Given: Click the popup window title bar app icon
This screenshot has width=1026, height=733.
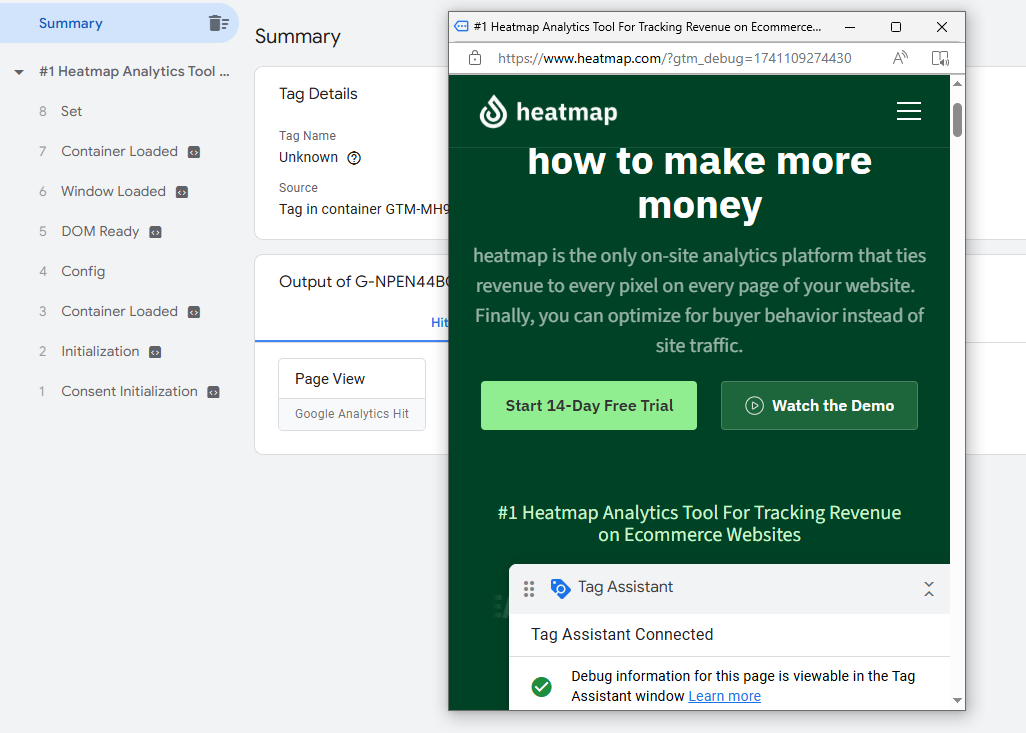Looking at the screenshot, I should click(461, 27).
